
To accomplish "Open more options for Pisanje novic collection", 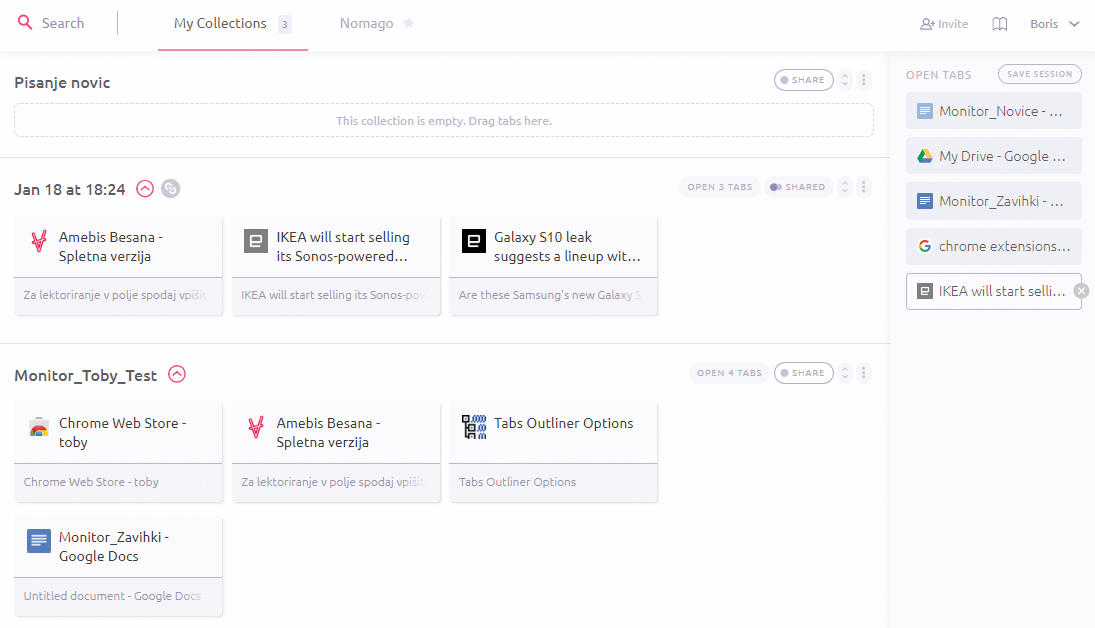I will click(863, 80).
